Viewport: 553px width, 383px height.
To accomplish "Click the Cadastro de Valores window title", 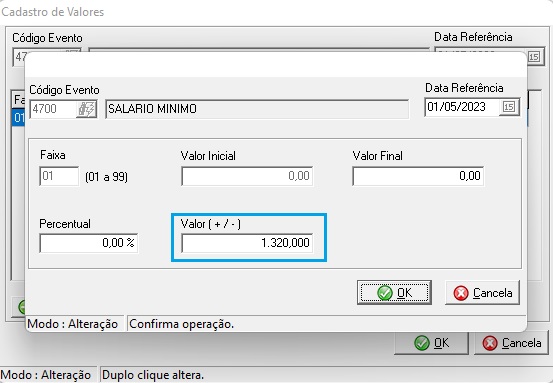I will [x=53, y=12].
